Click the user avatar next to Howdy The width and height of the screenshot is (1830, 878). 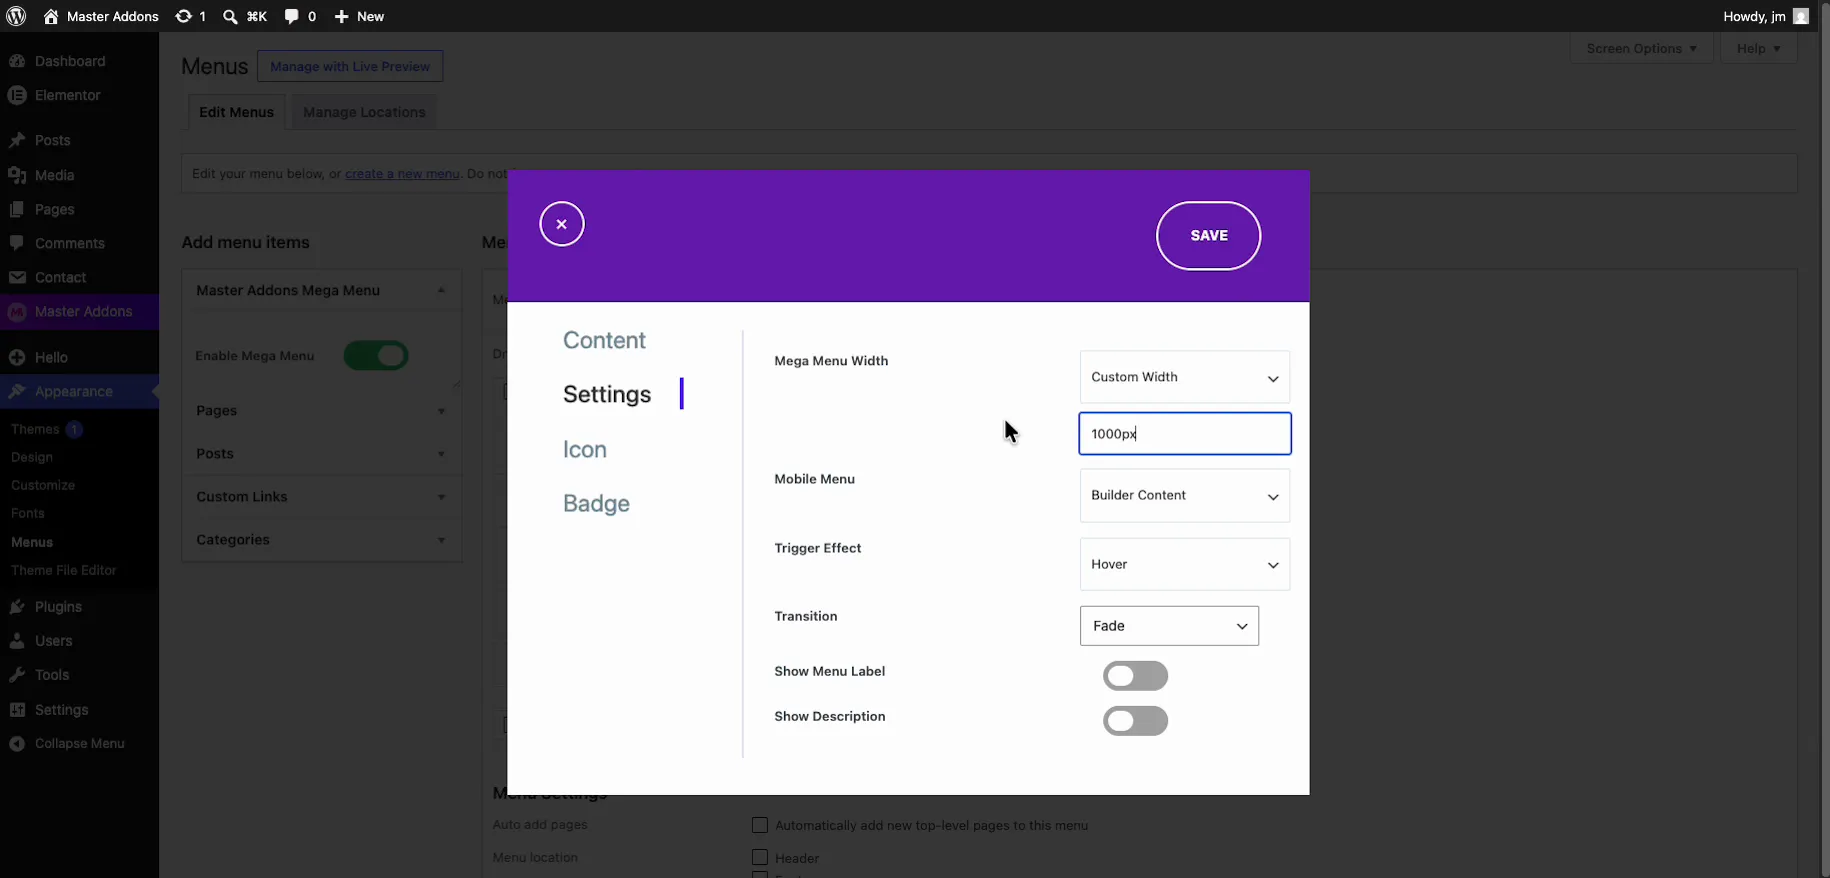point(1801,16)
